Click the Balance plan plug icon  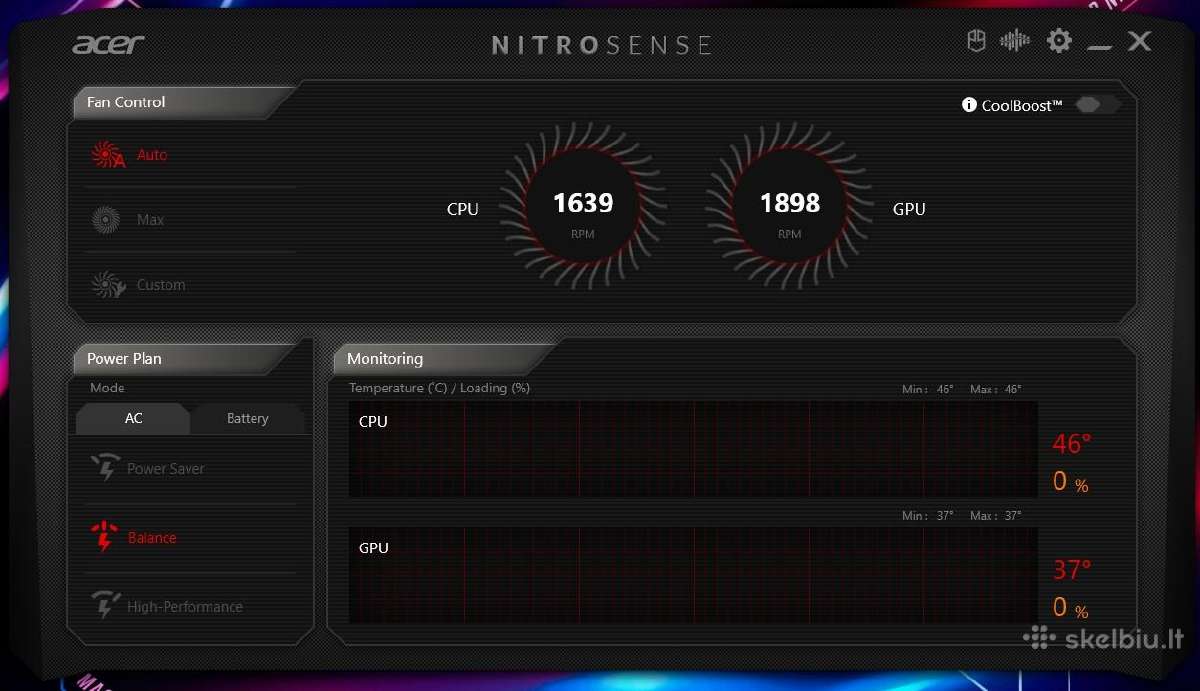(104, 537)
